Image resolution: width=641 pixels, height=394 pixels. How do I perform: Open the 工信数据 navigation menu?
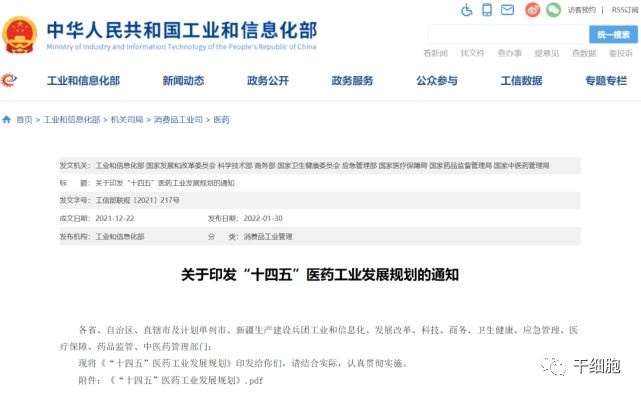pyautogui.click(x=522, y=81)
